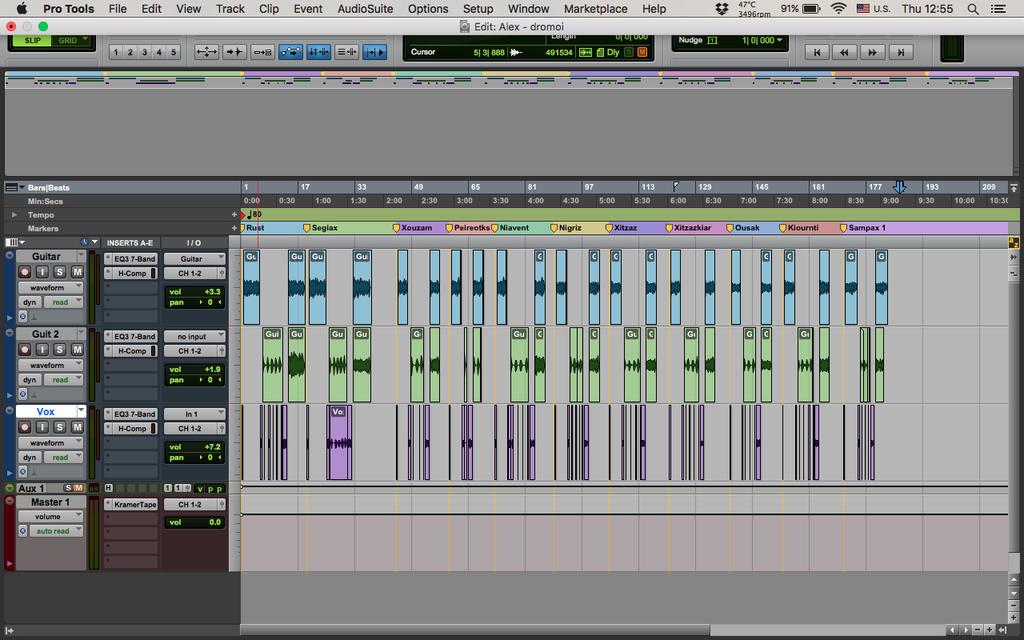Open Guitar track view selector showing waveform
Image resolution: width=1024 pixels, height=640 pixels.
(x=50, y=287)
